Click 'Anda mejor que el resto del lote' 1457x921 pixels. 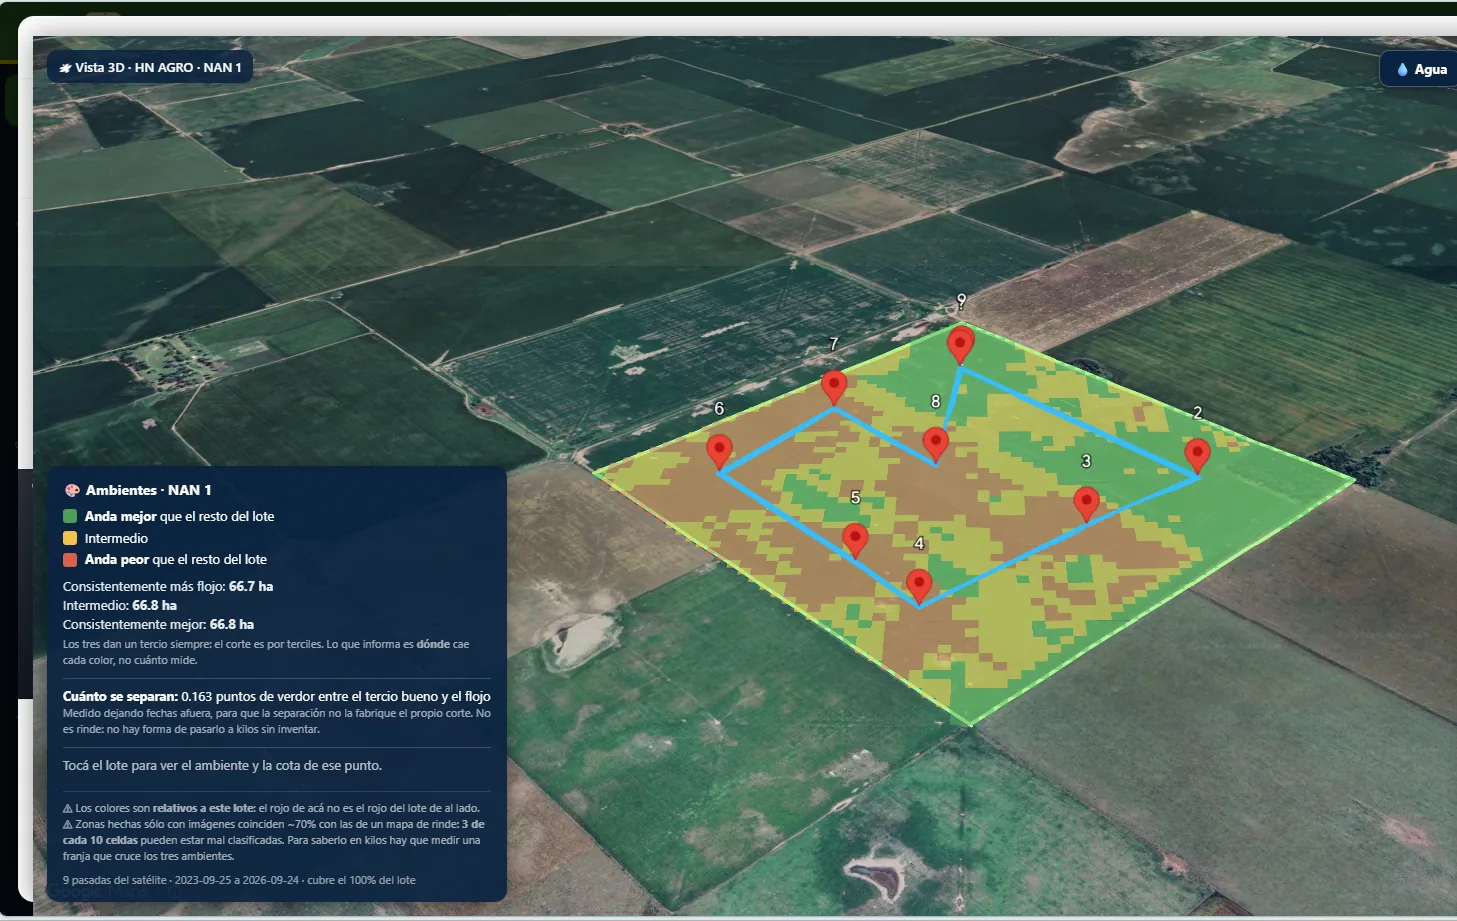pos(179,516)
